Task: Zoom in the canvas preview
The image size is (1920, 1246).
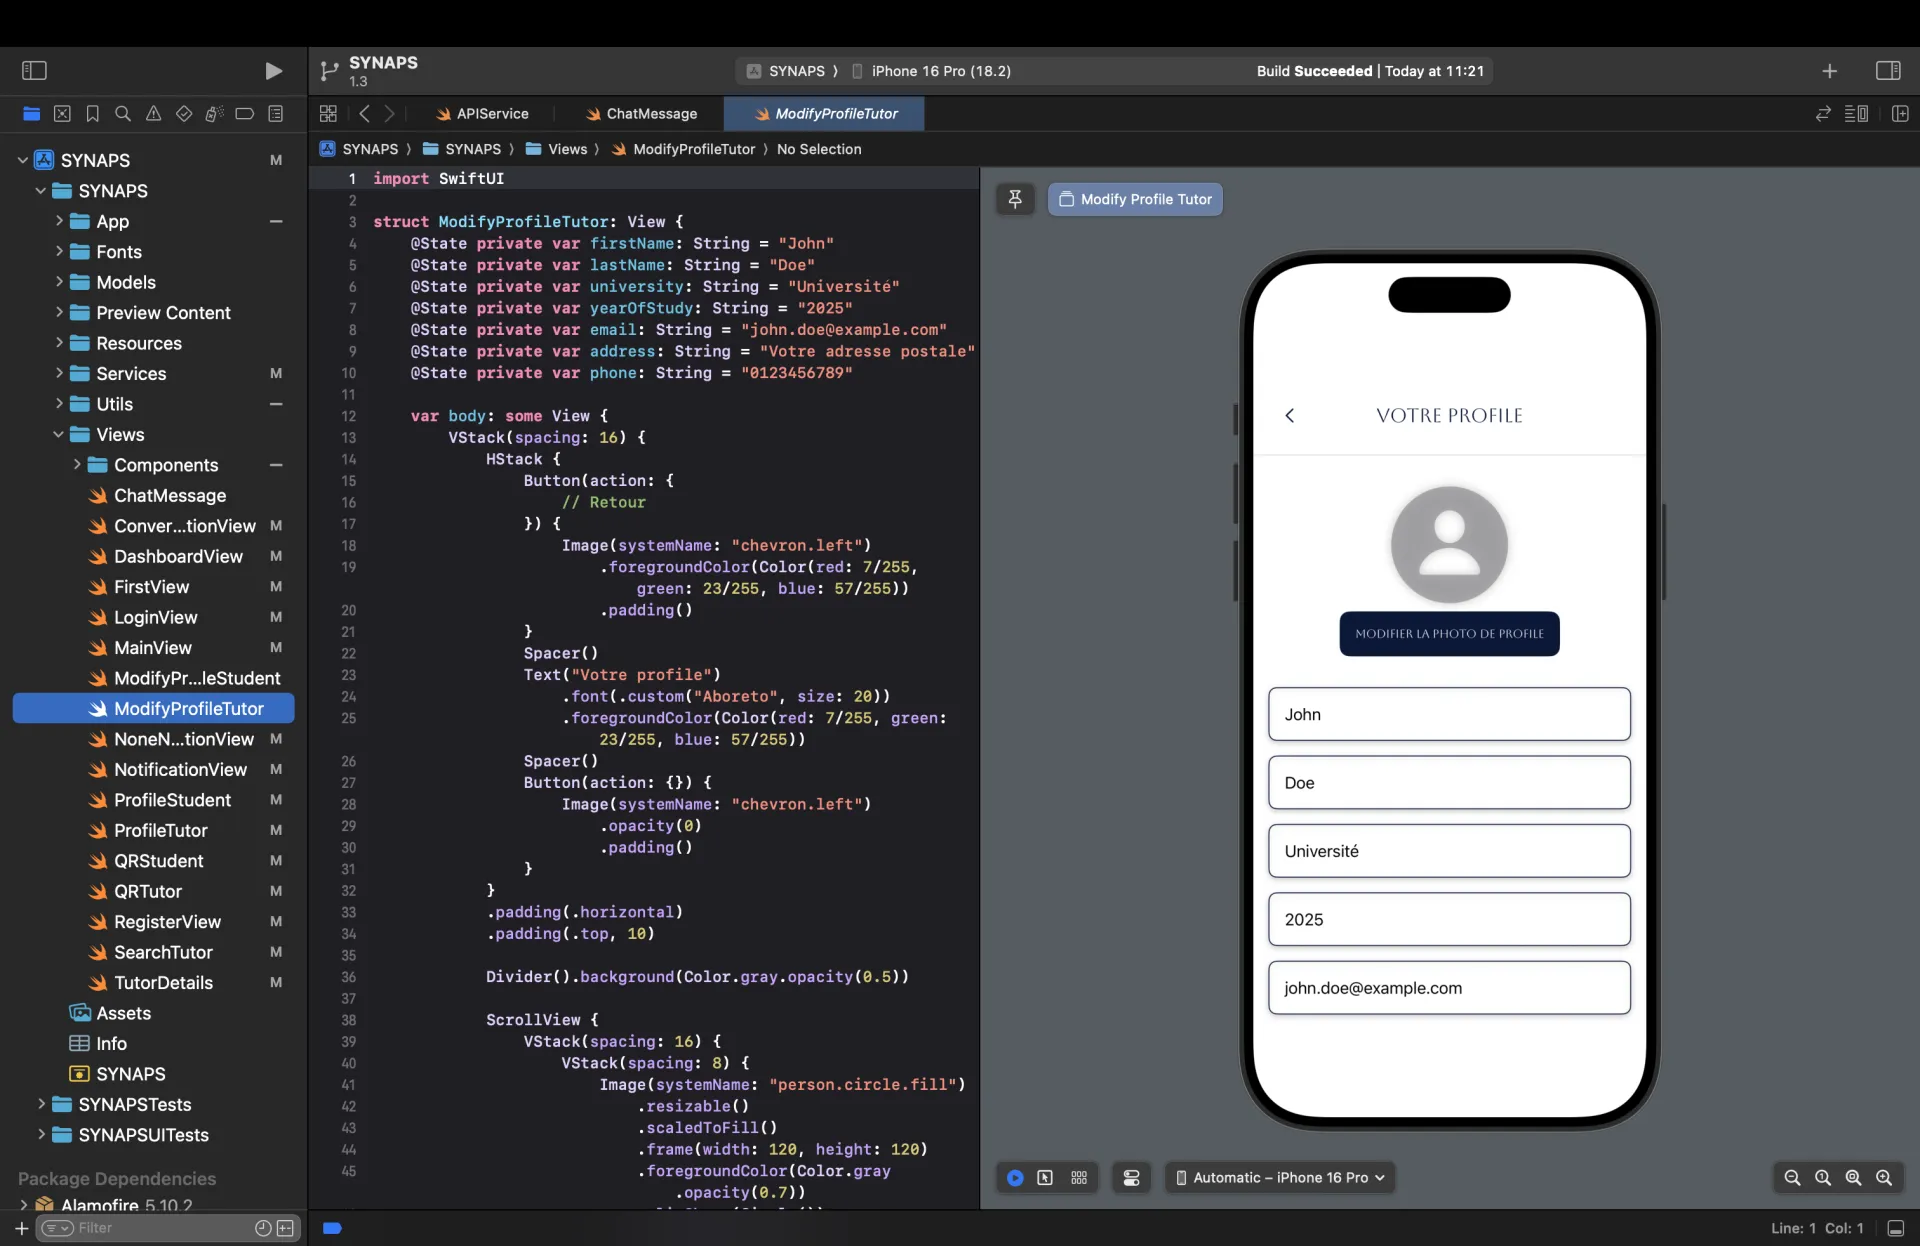Action: click(1884, 1178)
